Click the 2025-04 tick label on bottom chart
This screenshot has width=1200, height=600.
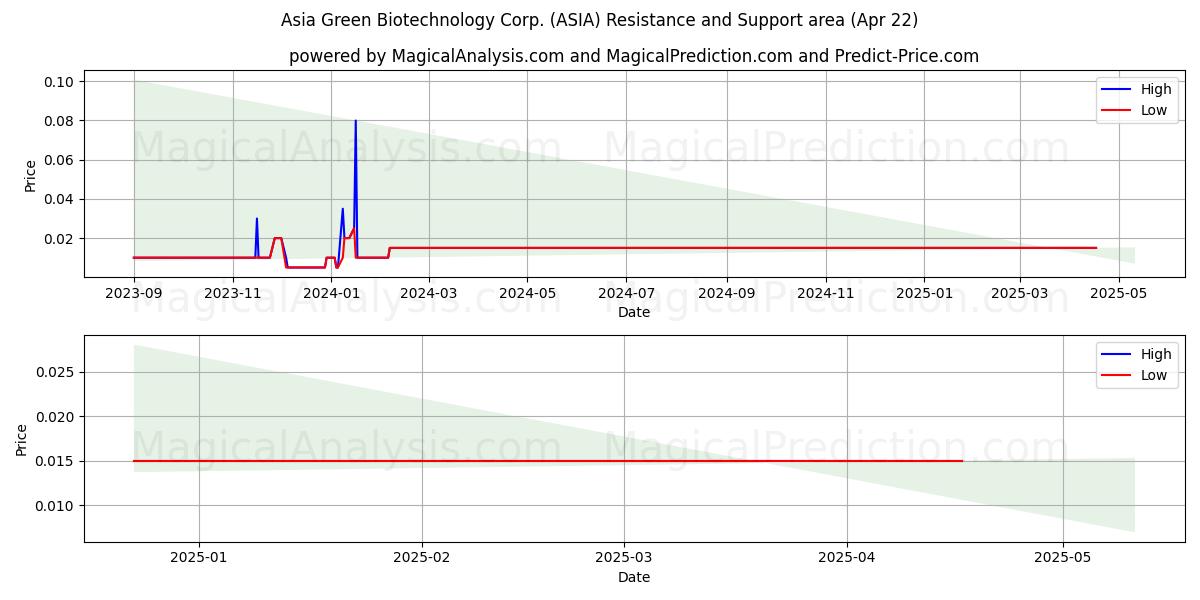[847, 559]
